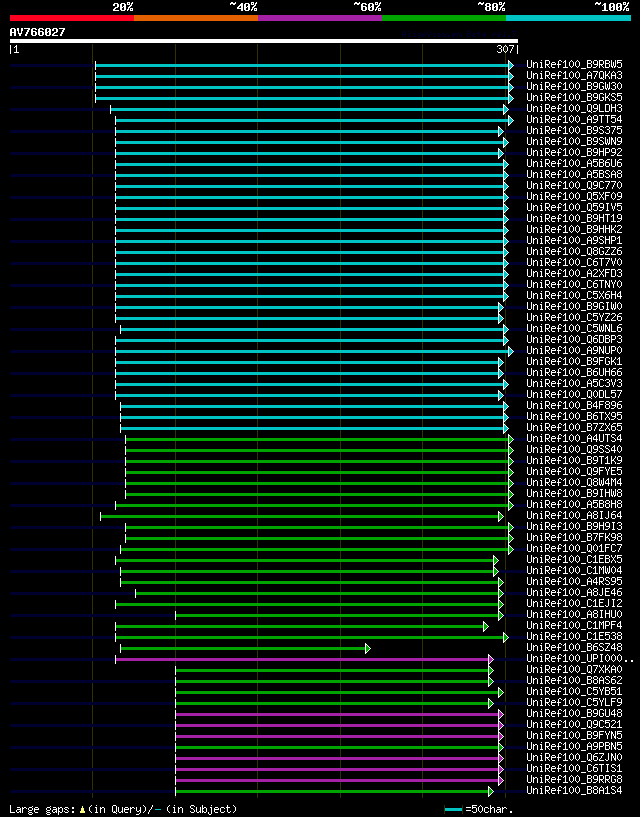Screen dimensions: 640x817
Task: Select the UniRef100_B9T1K9 label
Action: 574,461
